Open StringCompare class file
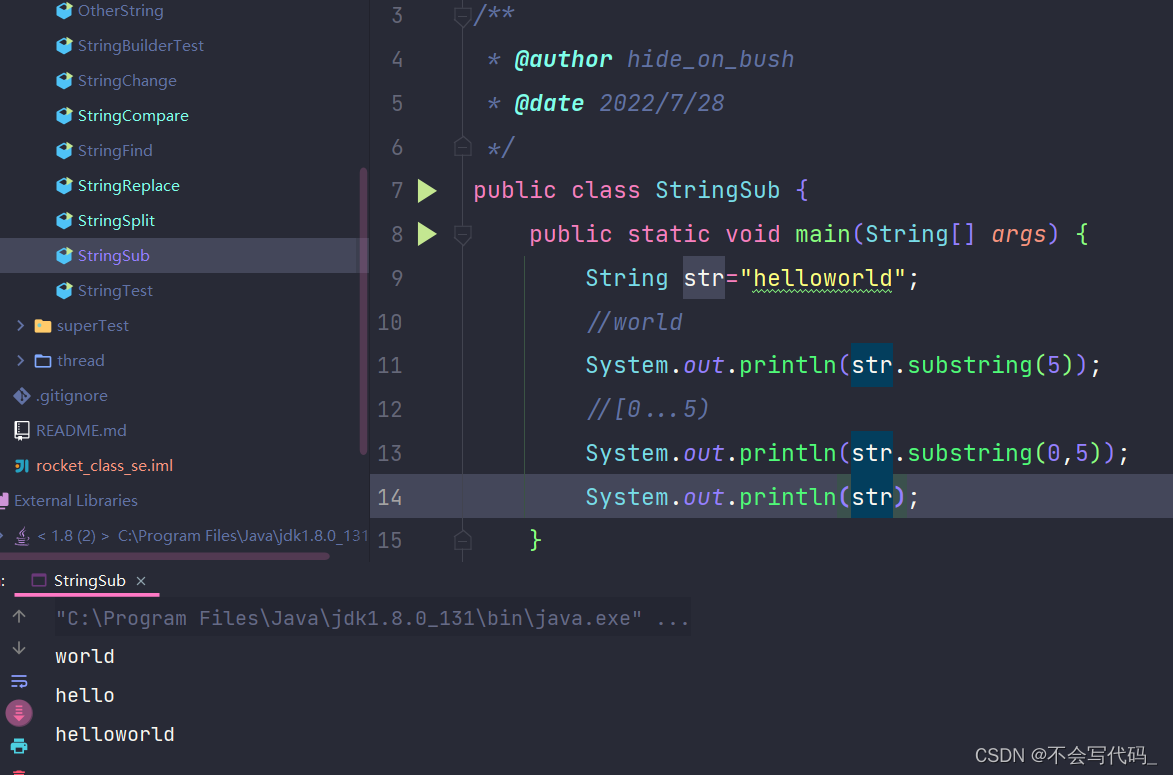 133,116
